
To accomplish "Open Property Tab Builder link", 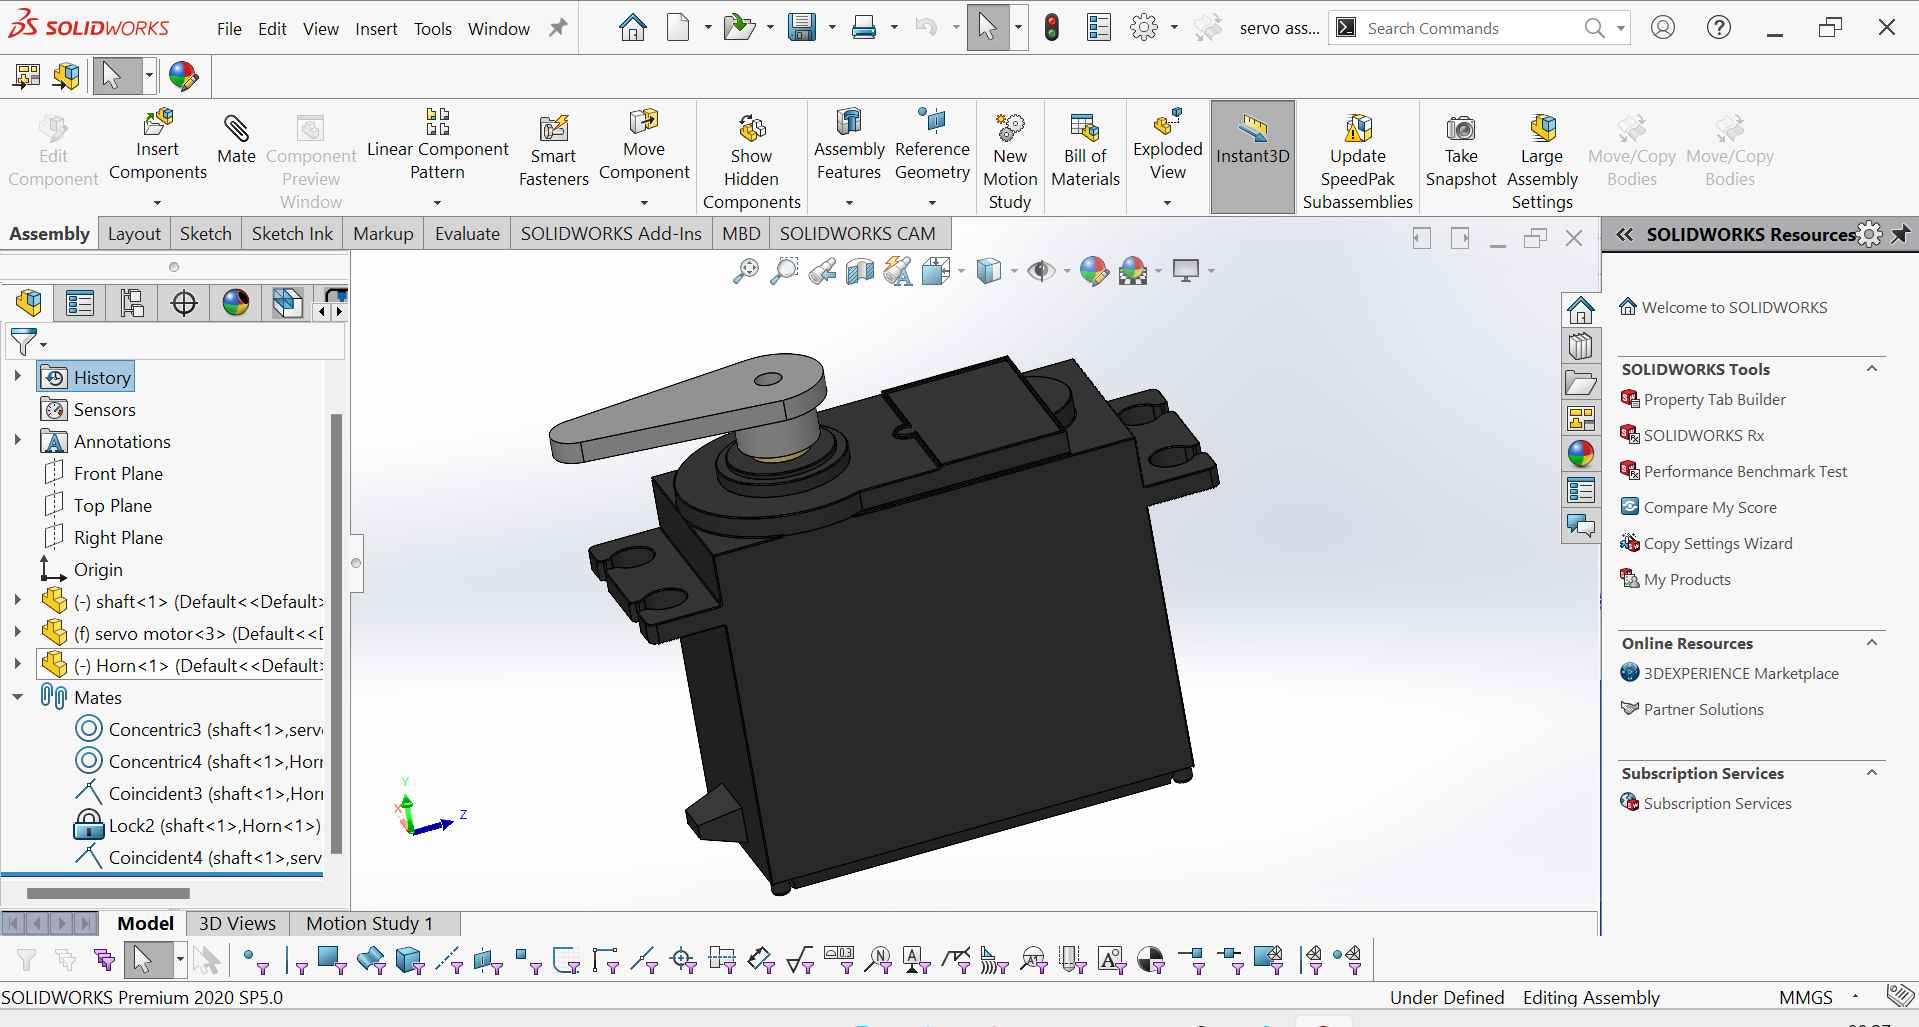I will pyautogui.click(x=1714, y=399).
